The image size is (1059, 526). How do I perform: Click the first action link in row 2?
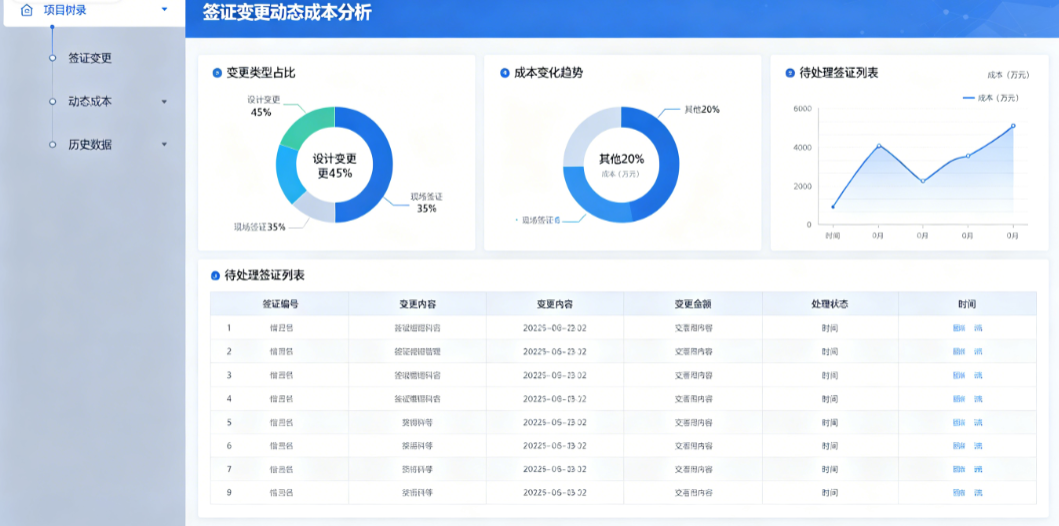[958, 352]
